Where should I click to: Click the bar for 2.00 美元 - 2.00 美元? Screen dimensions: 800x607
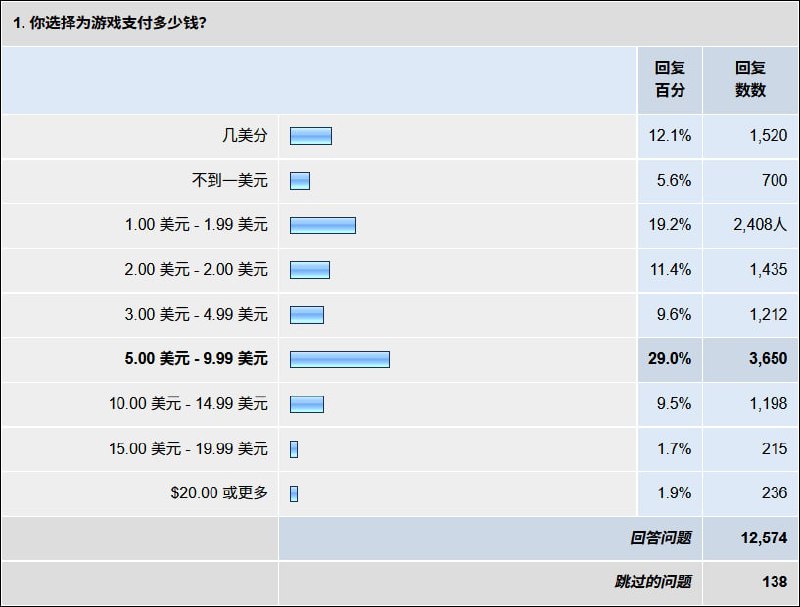310,270
